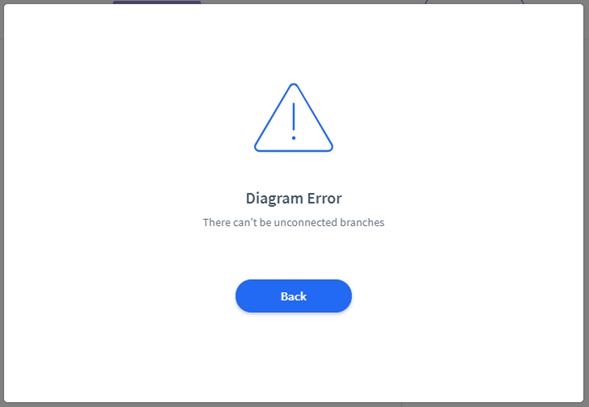Click the exclamation dot in warning icon
The image size is (589, 407).
pos(293,138)
